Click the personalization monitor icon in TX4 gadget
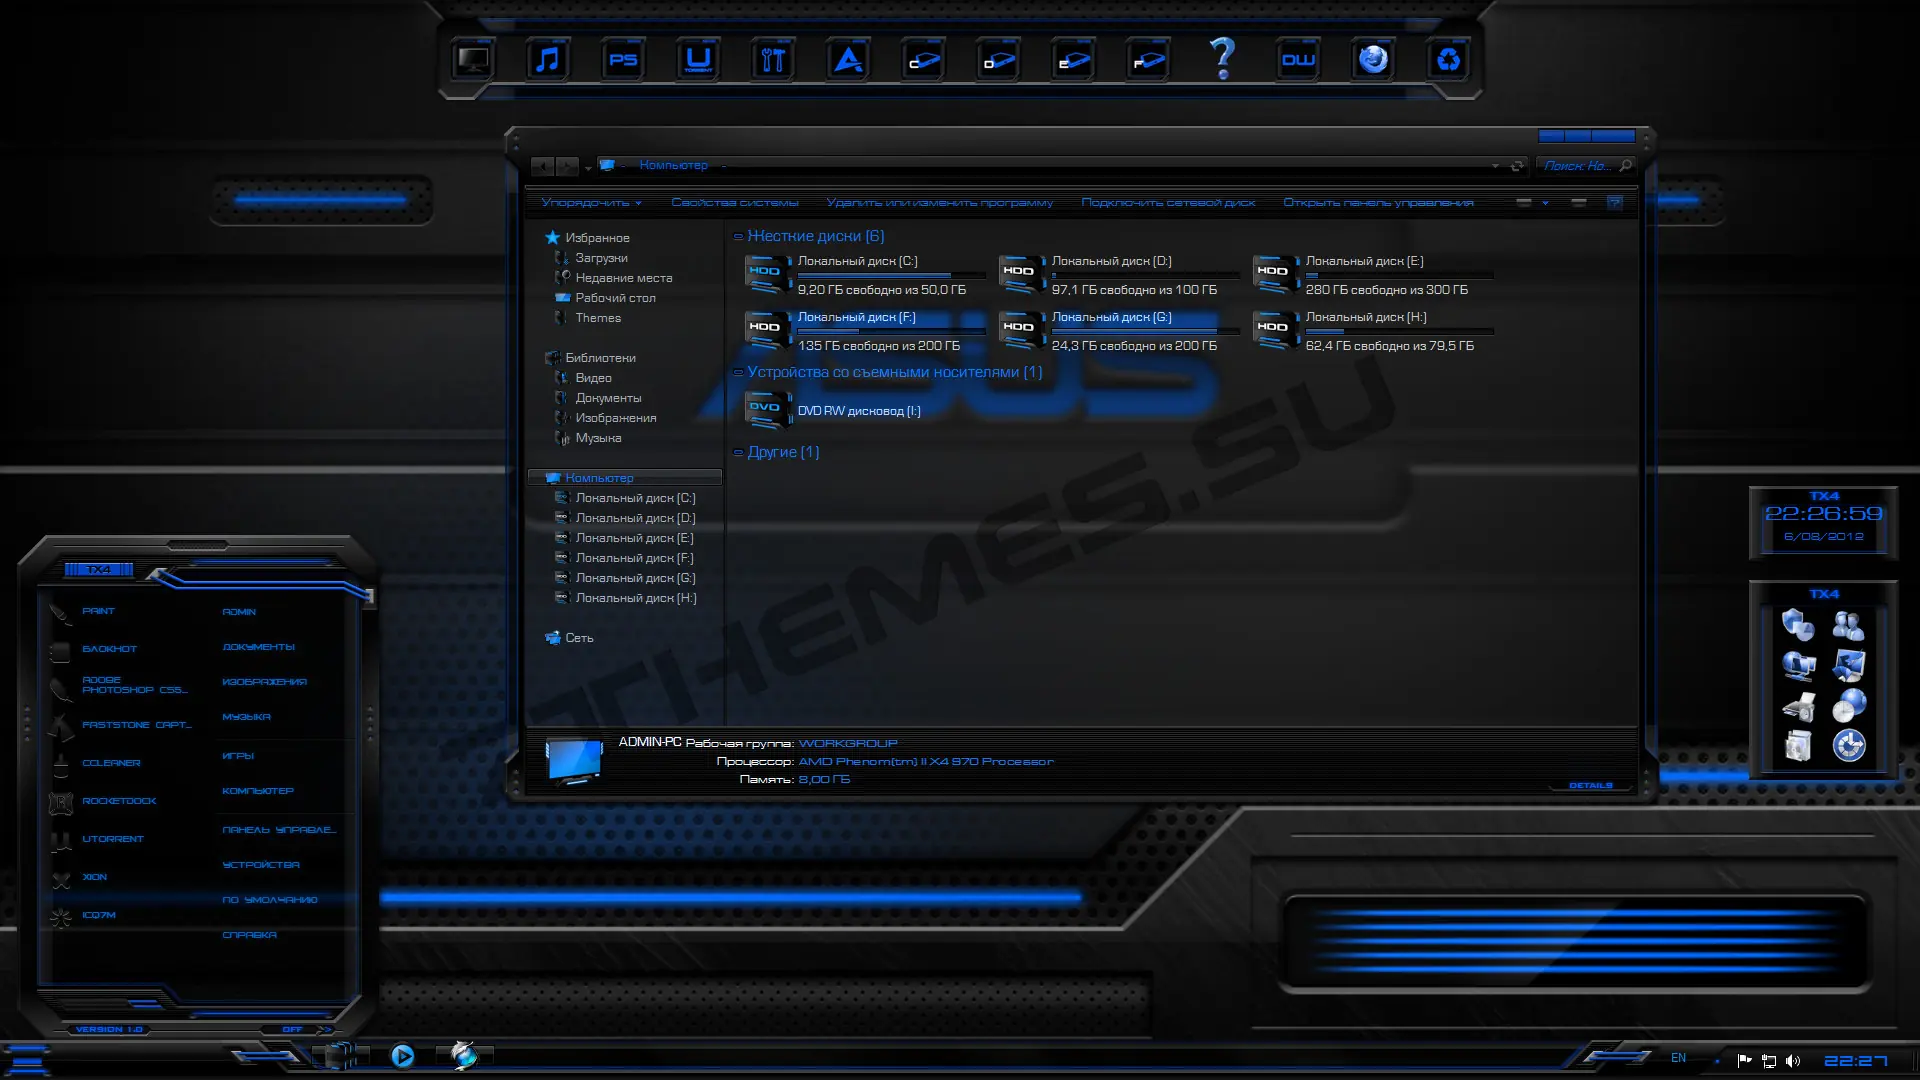Image resolution: width=1920 pixels, height=1080 pixels. click(1848, 666)
